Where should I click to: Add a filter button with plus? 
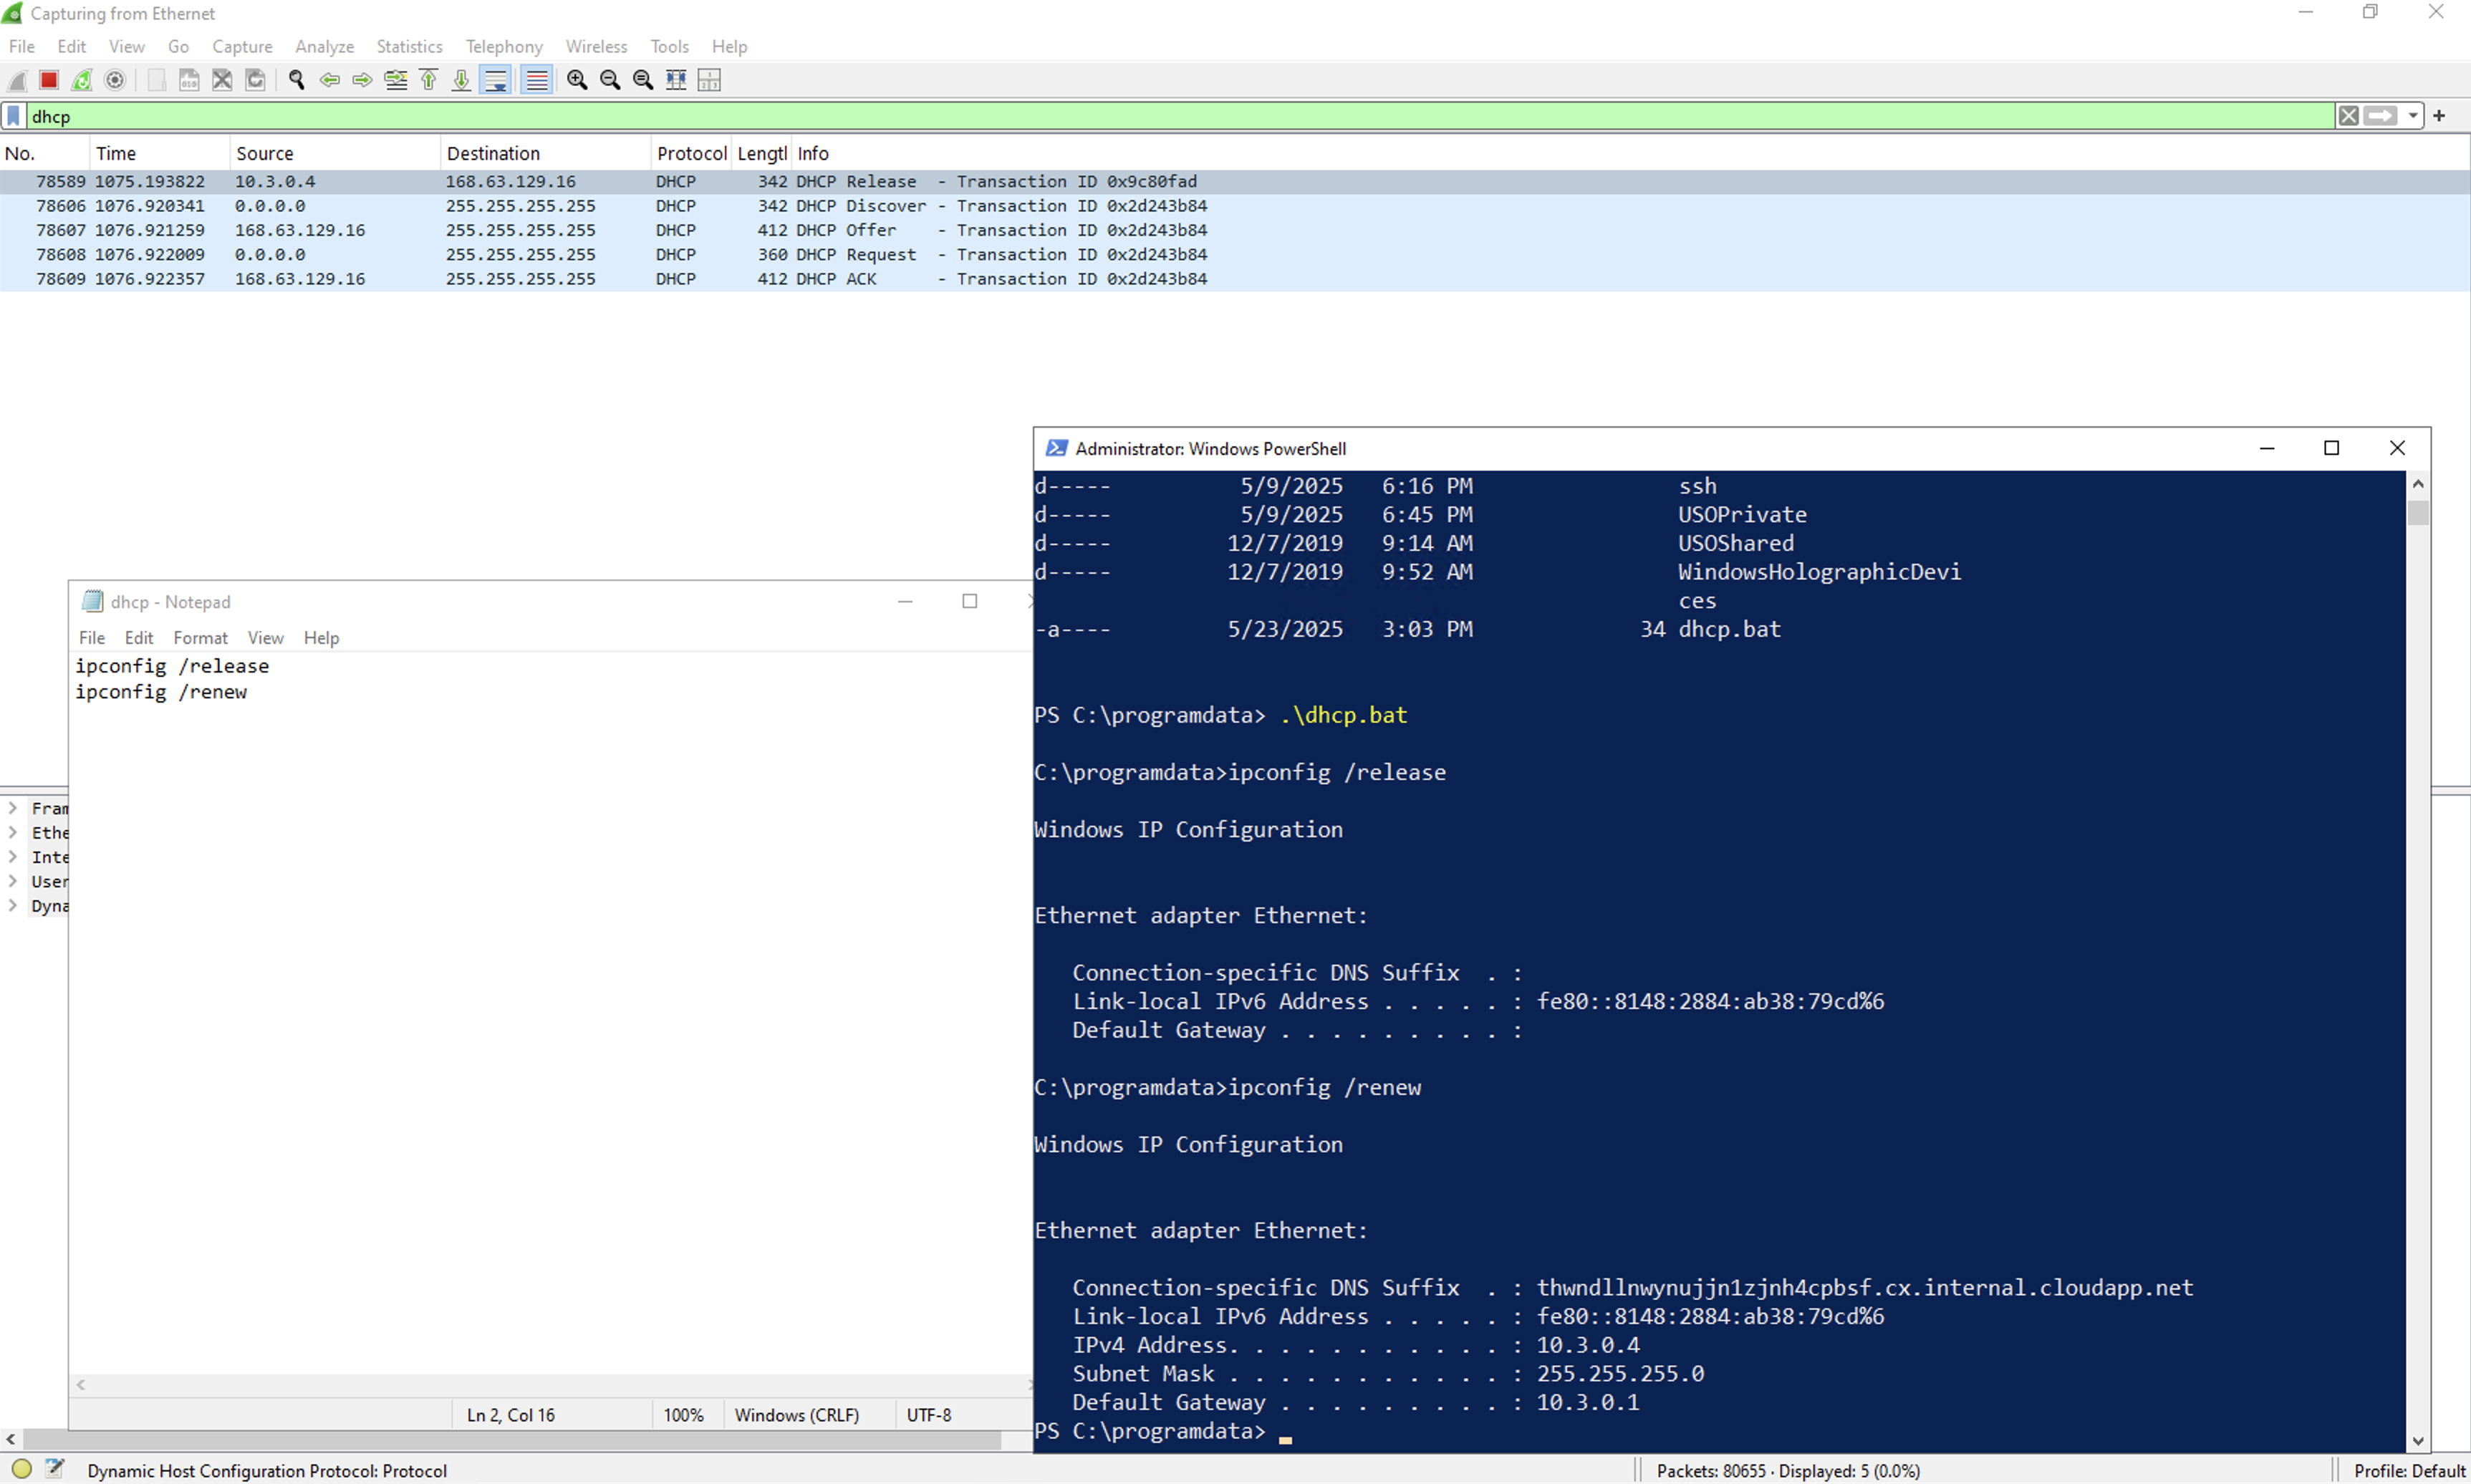(x=2439, y=116)
